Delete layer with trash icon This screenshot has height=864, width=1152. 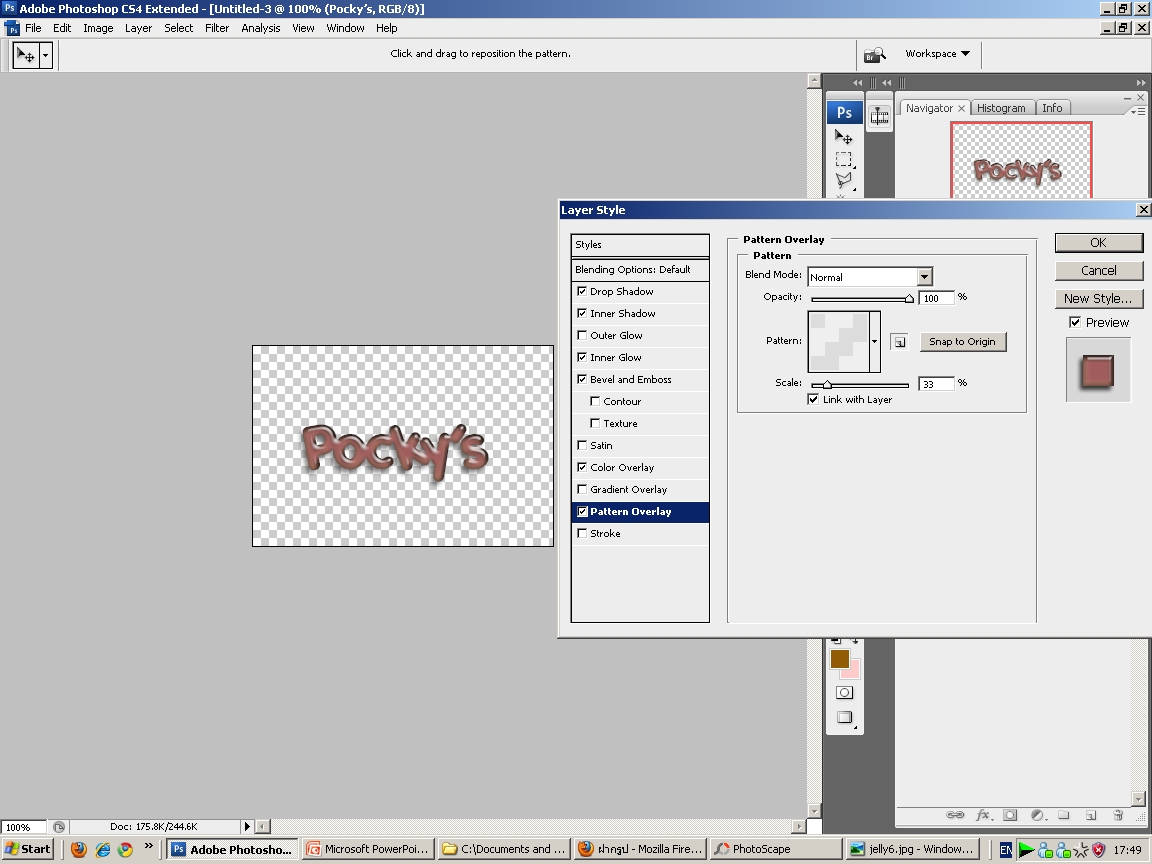pyautogui.click(x=1117, y=815)
